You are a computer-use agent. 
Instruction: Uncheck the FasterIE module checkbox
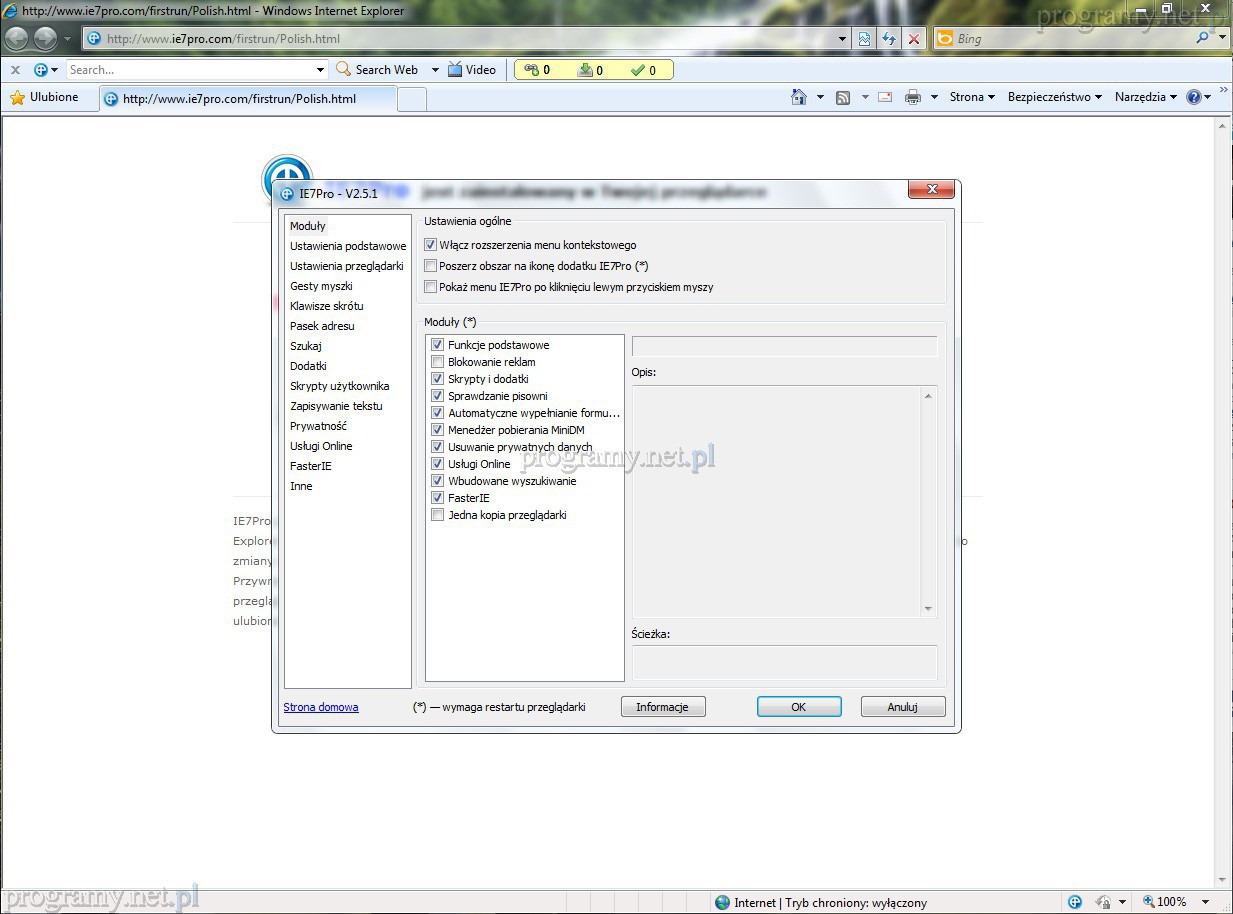click(x=437, y=498)
